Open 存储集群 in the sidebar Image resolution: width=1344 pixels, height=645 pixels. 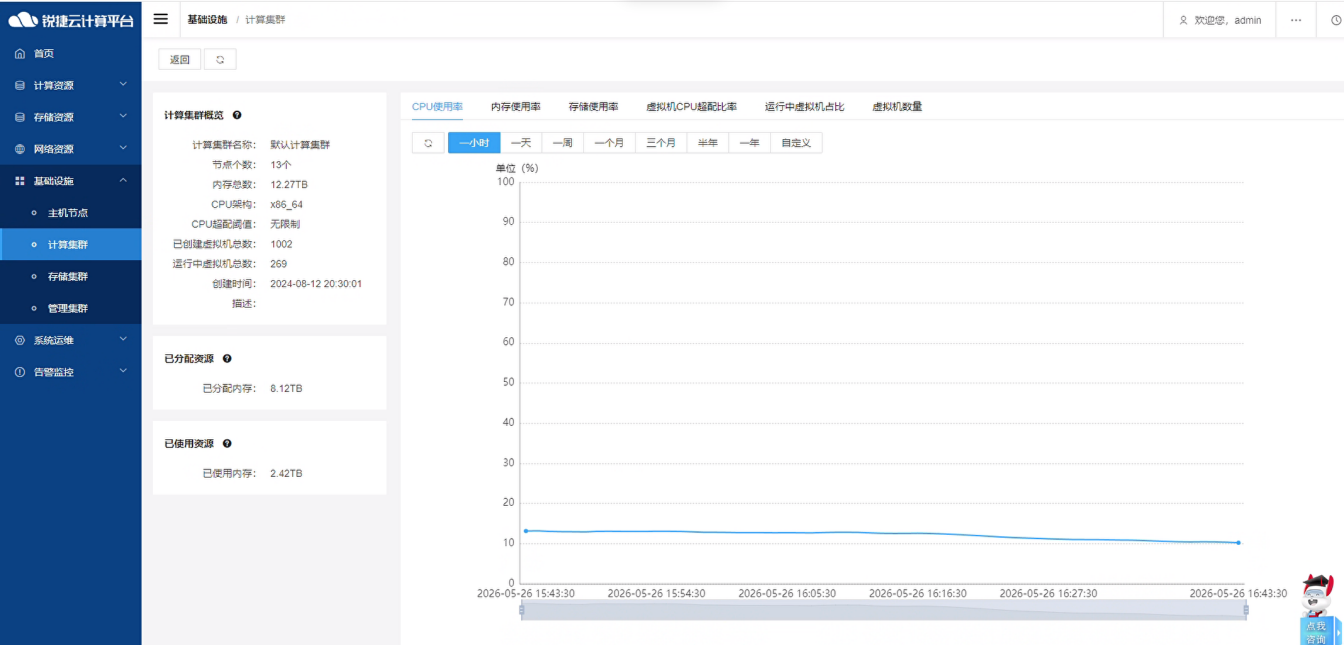coord(70,276)
